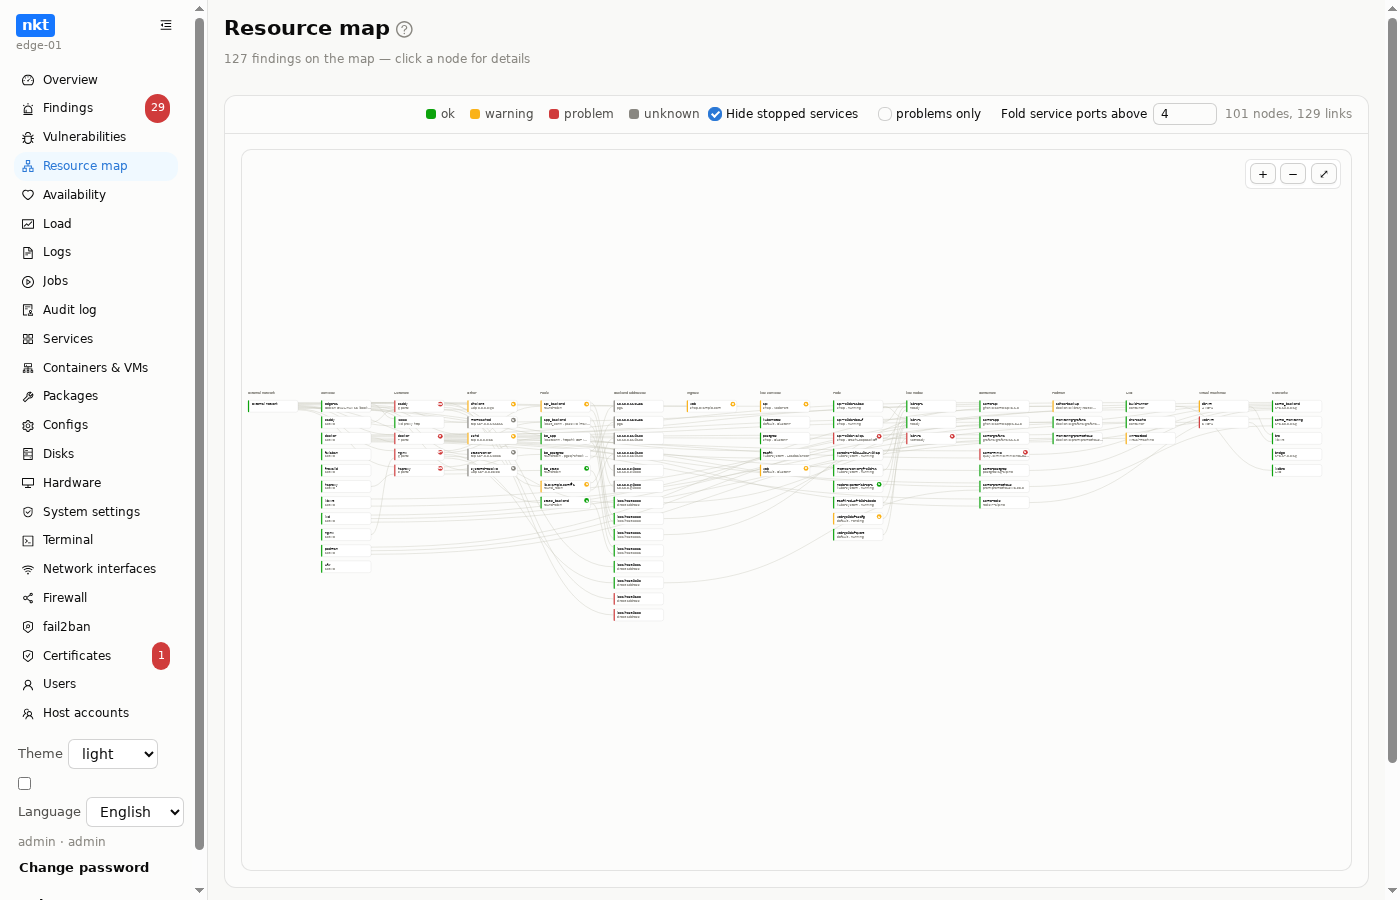1400x900 pixels.
Task: Click the Logs file icon
Action: [28, 252]
